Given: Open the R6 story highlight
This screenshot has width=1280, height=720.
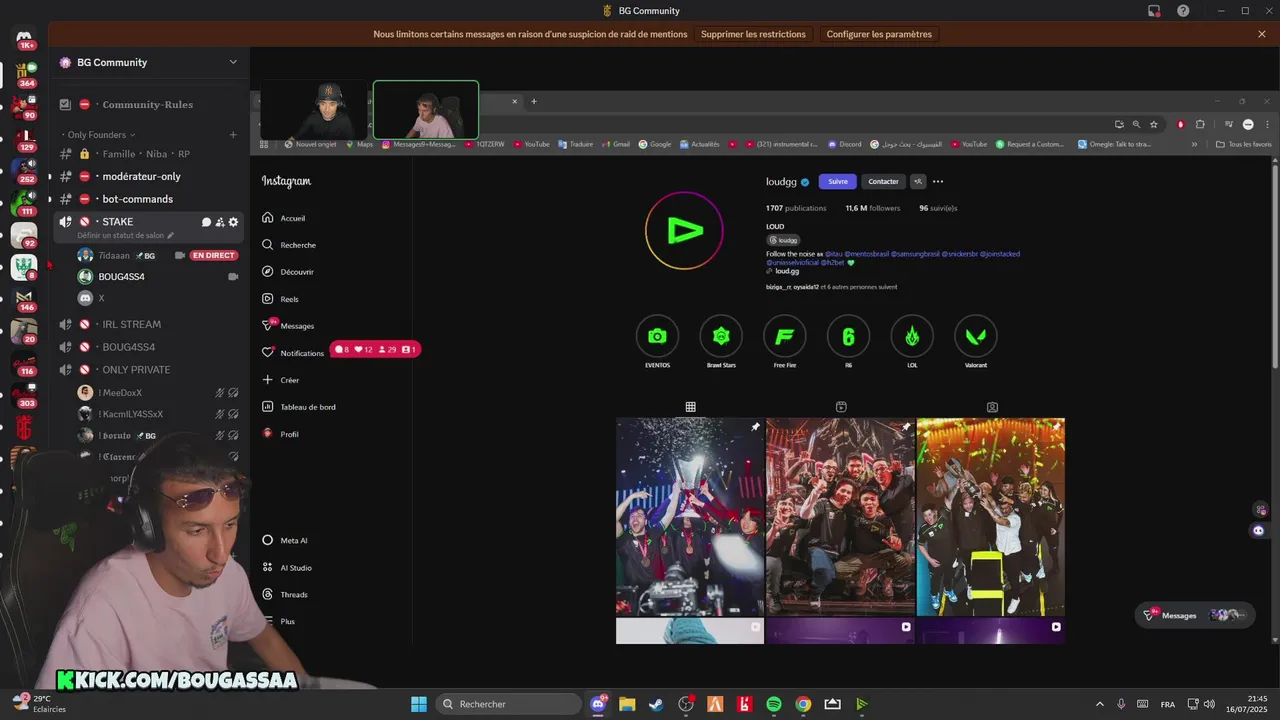Looking at the screenshot, I should [848, 337].
